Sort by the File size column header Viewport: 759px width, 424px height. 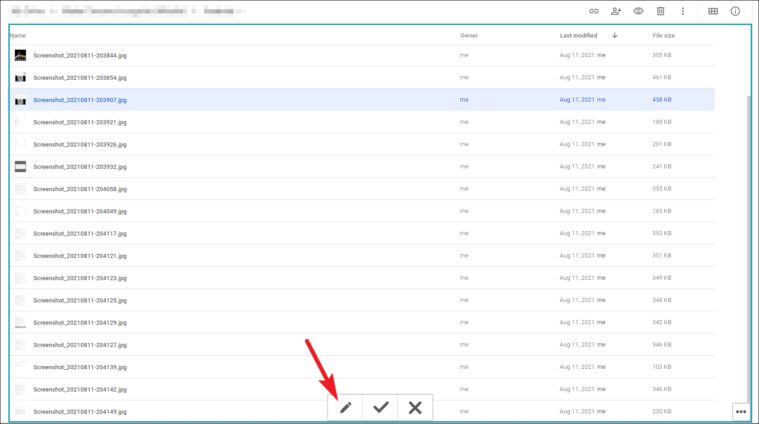664,35
